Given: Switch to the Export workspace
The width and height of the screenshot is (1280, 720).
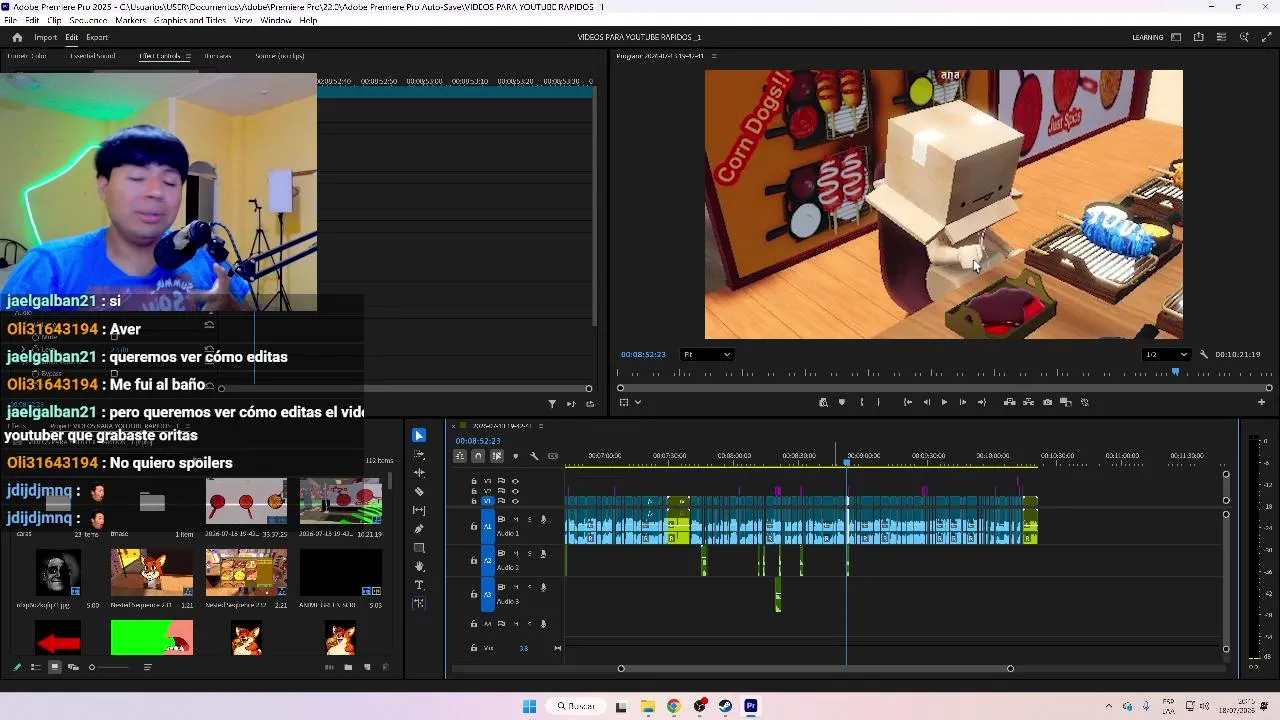Looking at the screenshot, I should point(97,37).
